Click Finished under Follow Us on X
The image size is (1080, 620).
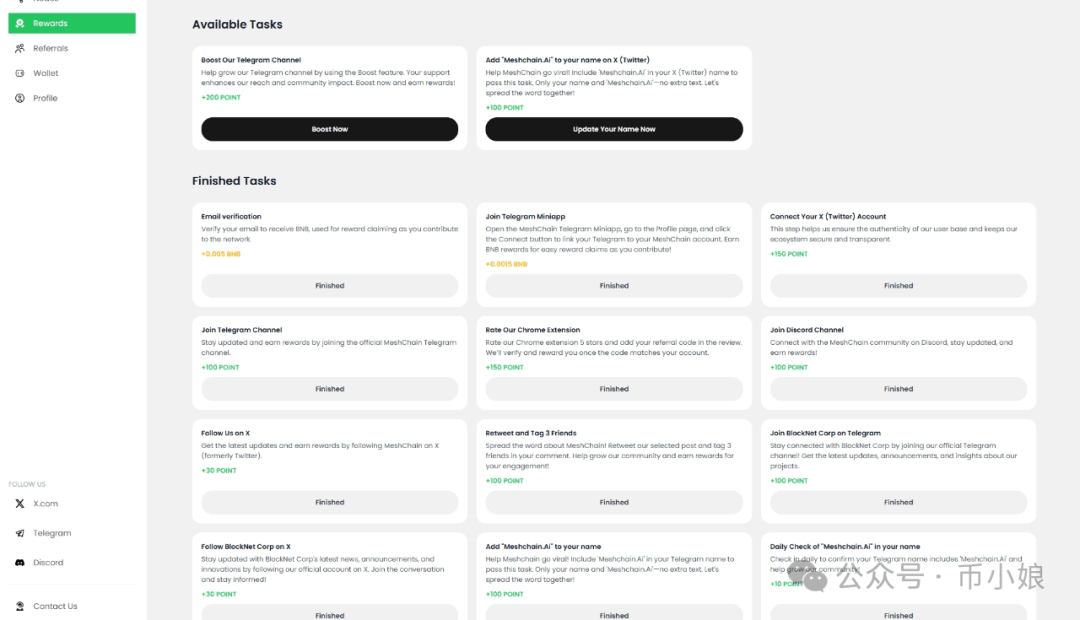pyautogui.click(x=329, y=502)
